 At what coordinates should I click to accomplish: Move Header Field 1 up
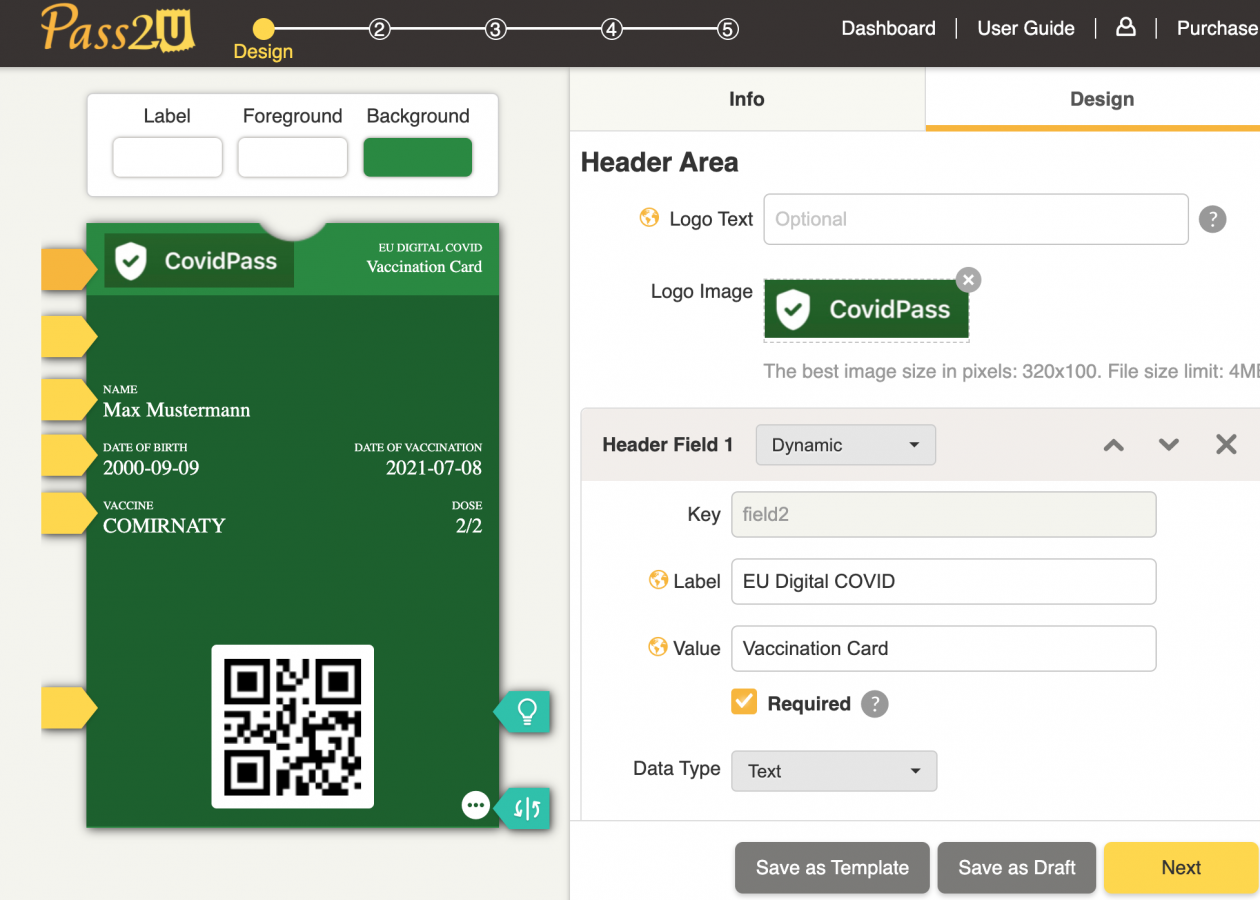pos(1113,445)
